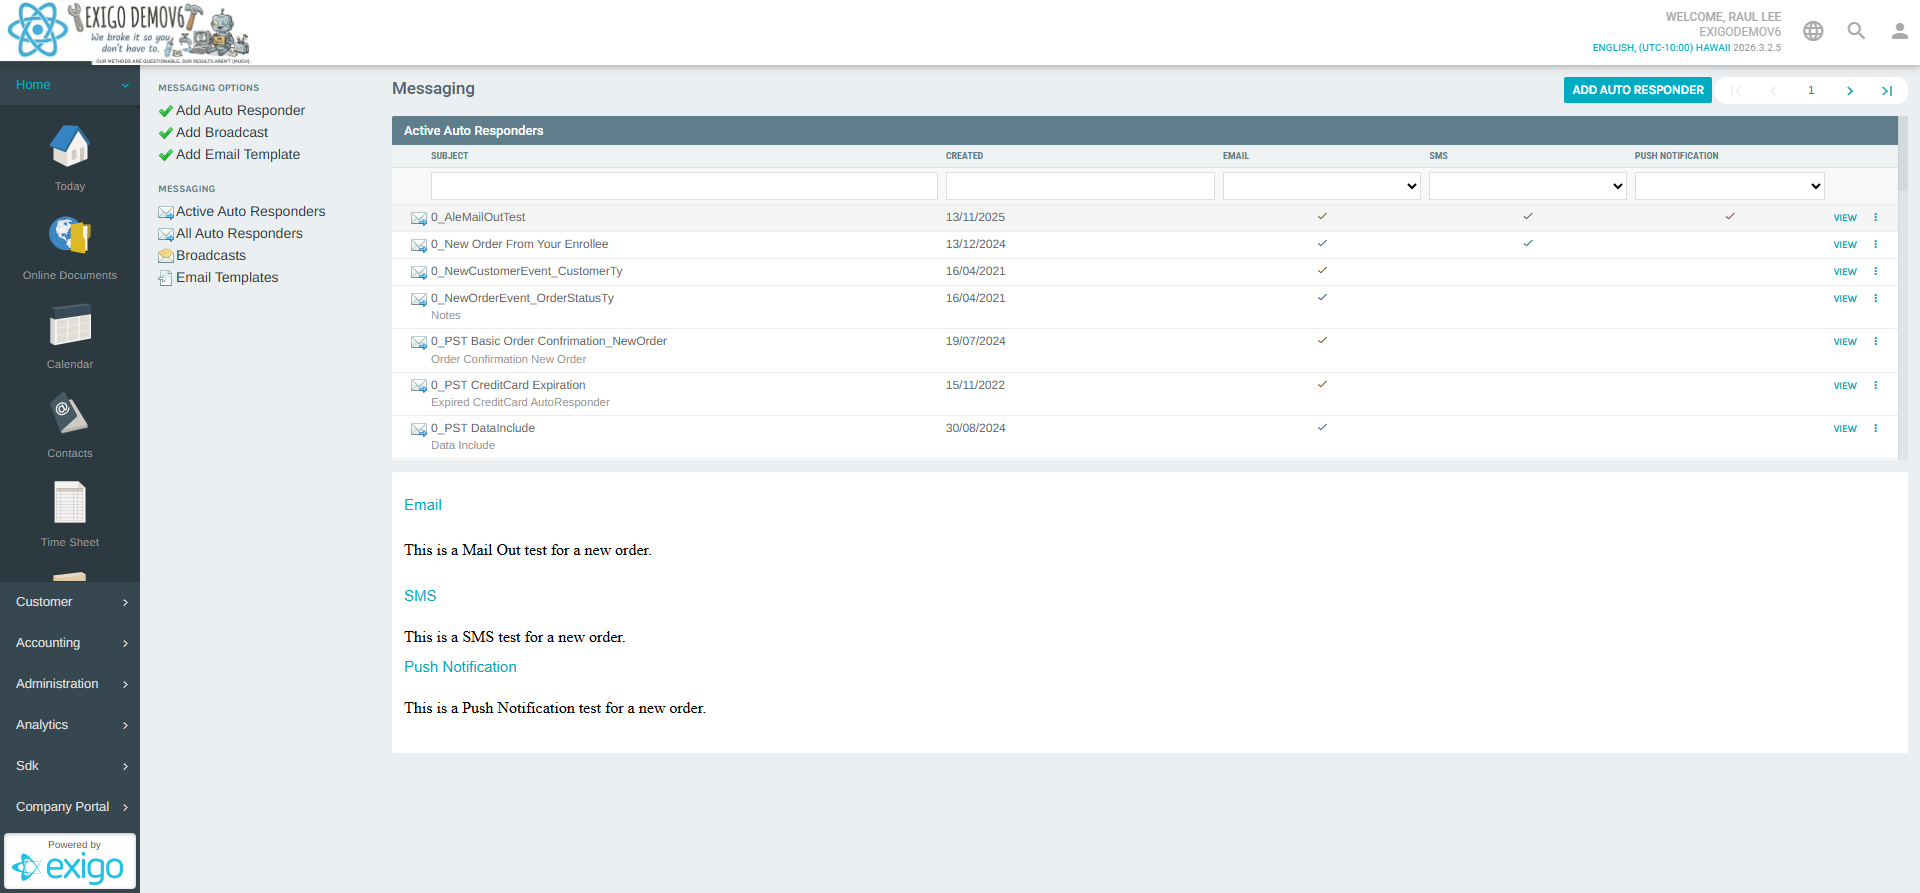Click envelope icon beside 0_PST CreditCard Expiration
1920x893 pixels.
pos(419,386)
